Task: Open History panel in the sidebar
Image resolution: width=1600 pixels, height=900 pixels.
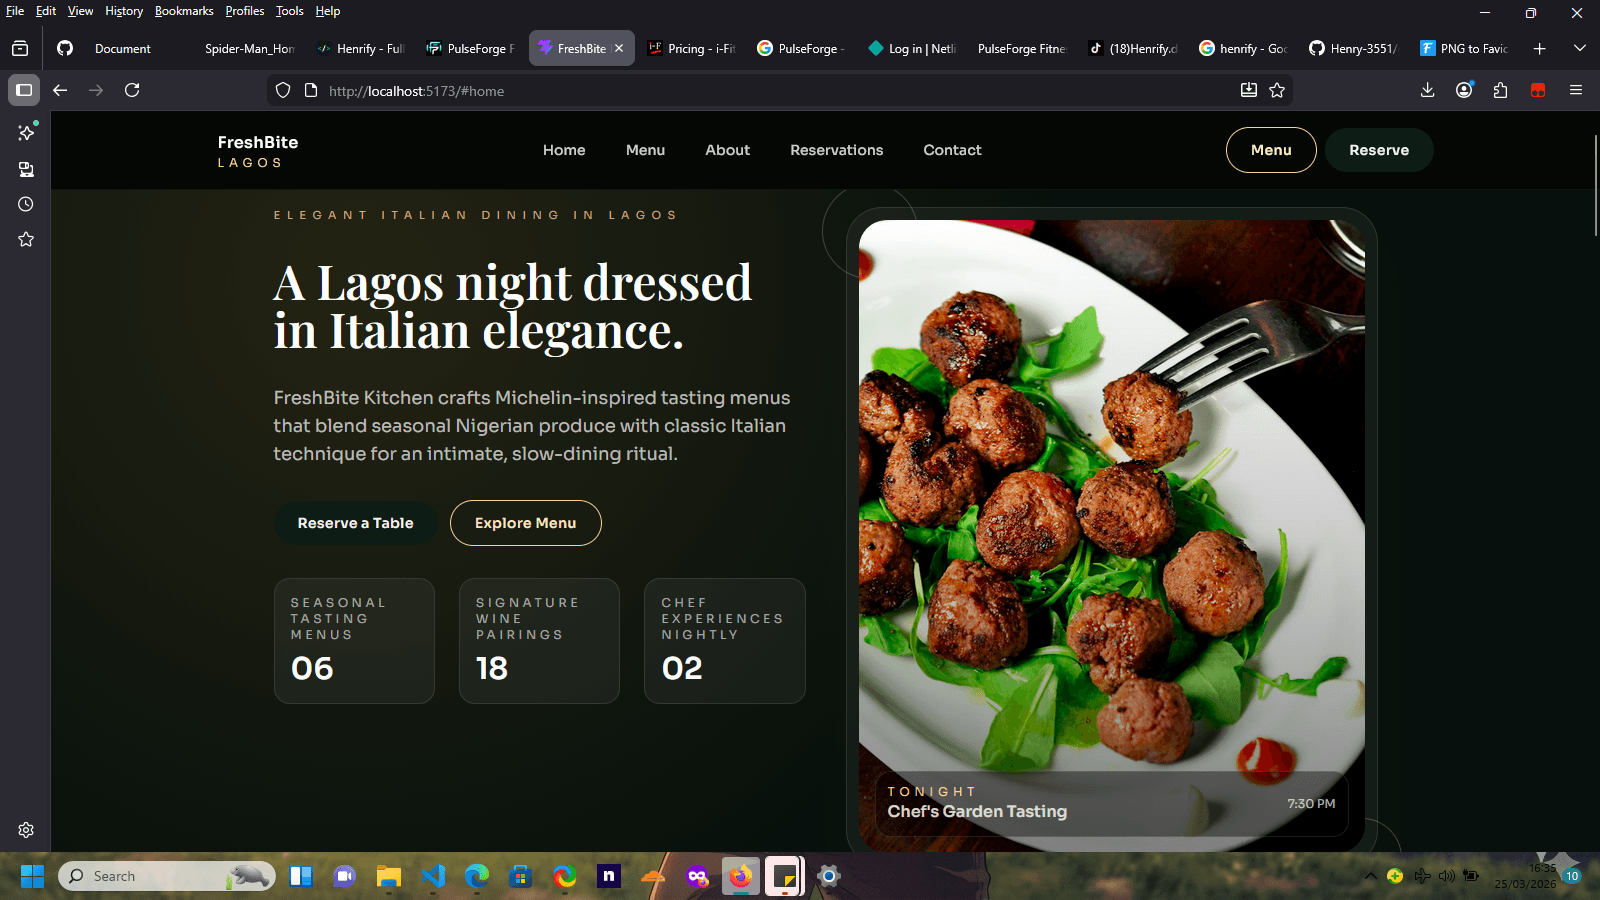Action: [x=26, y=204]
